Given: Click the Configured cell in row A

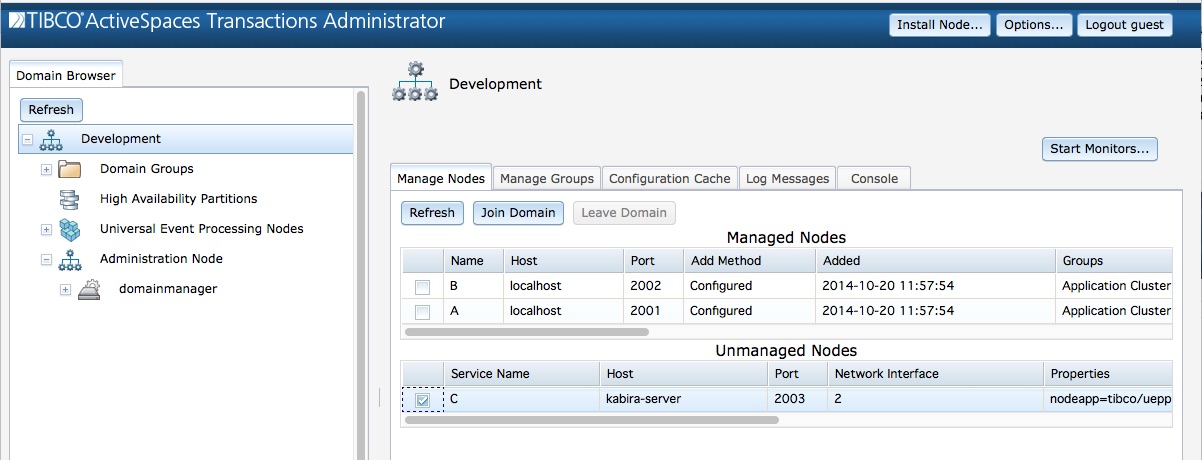Looking at the screenshot, I should (x=749, y=311).
